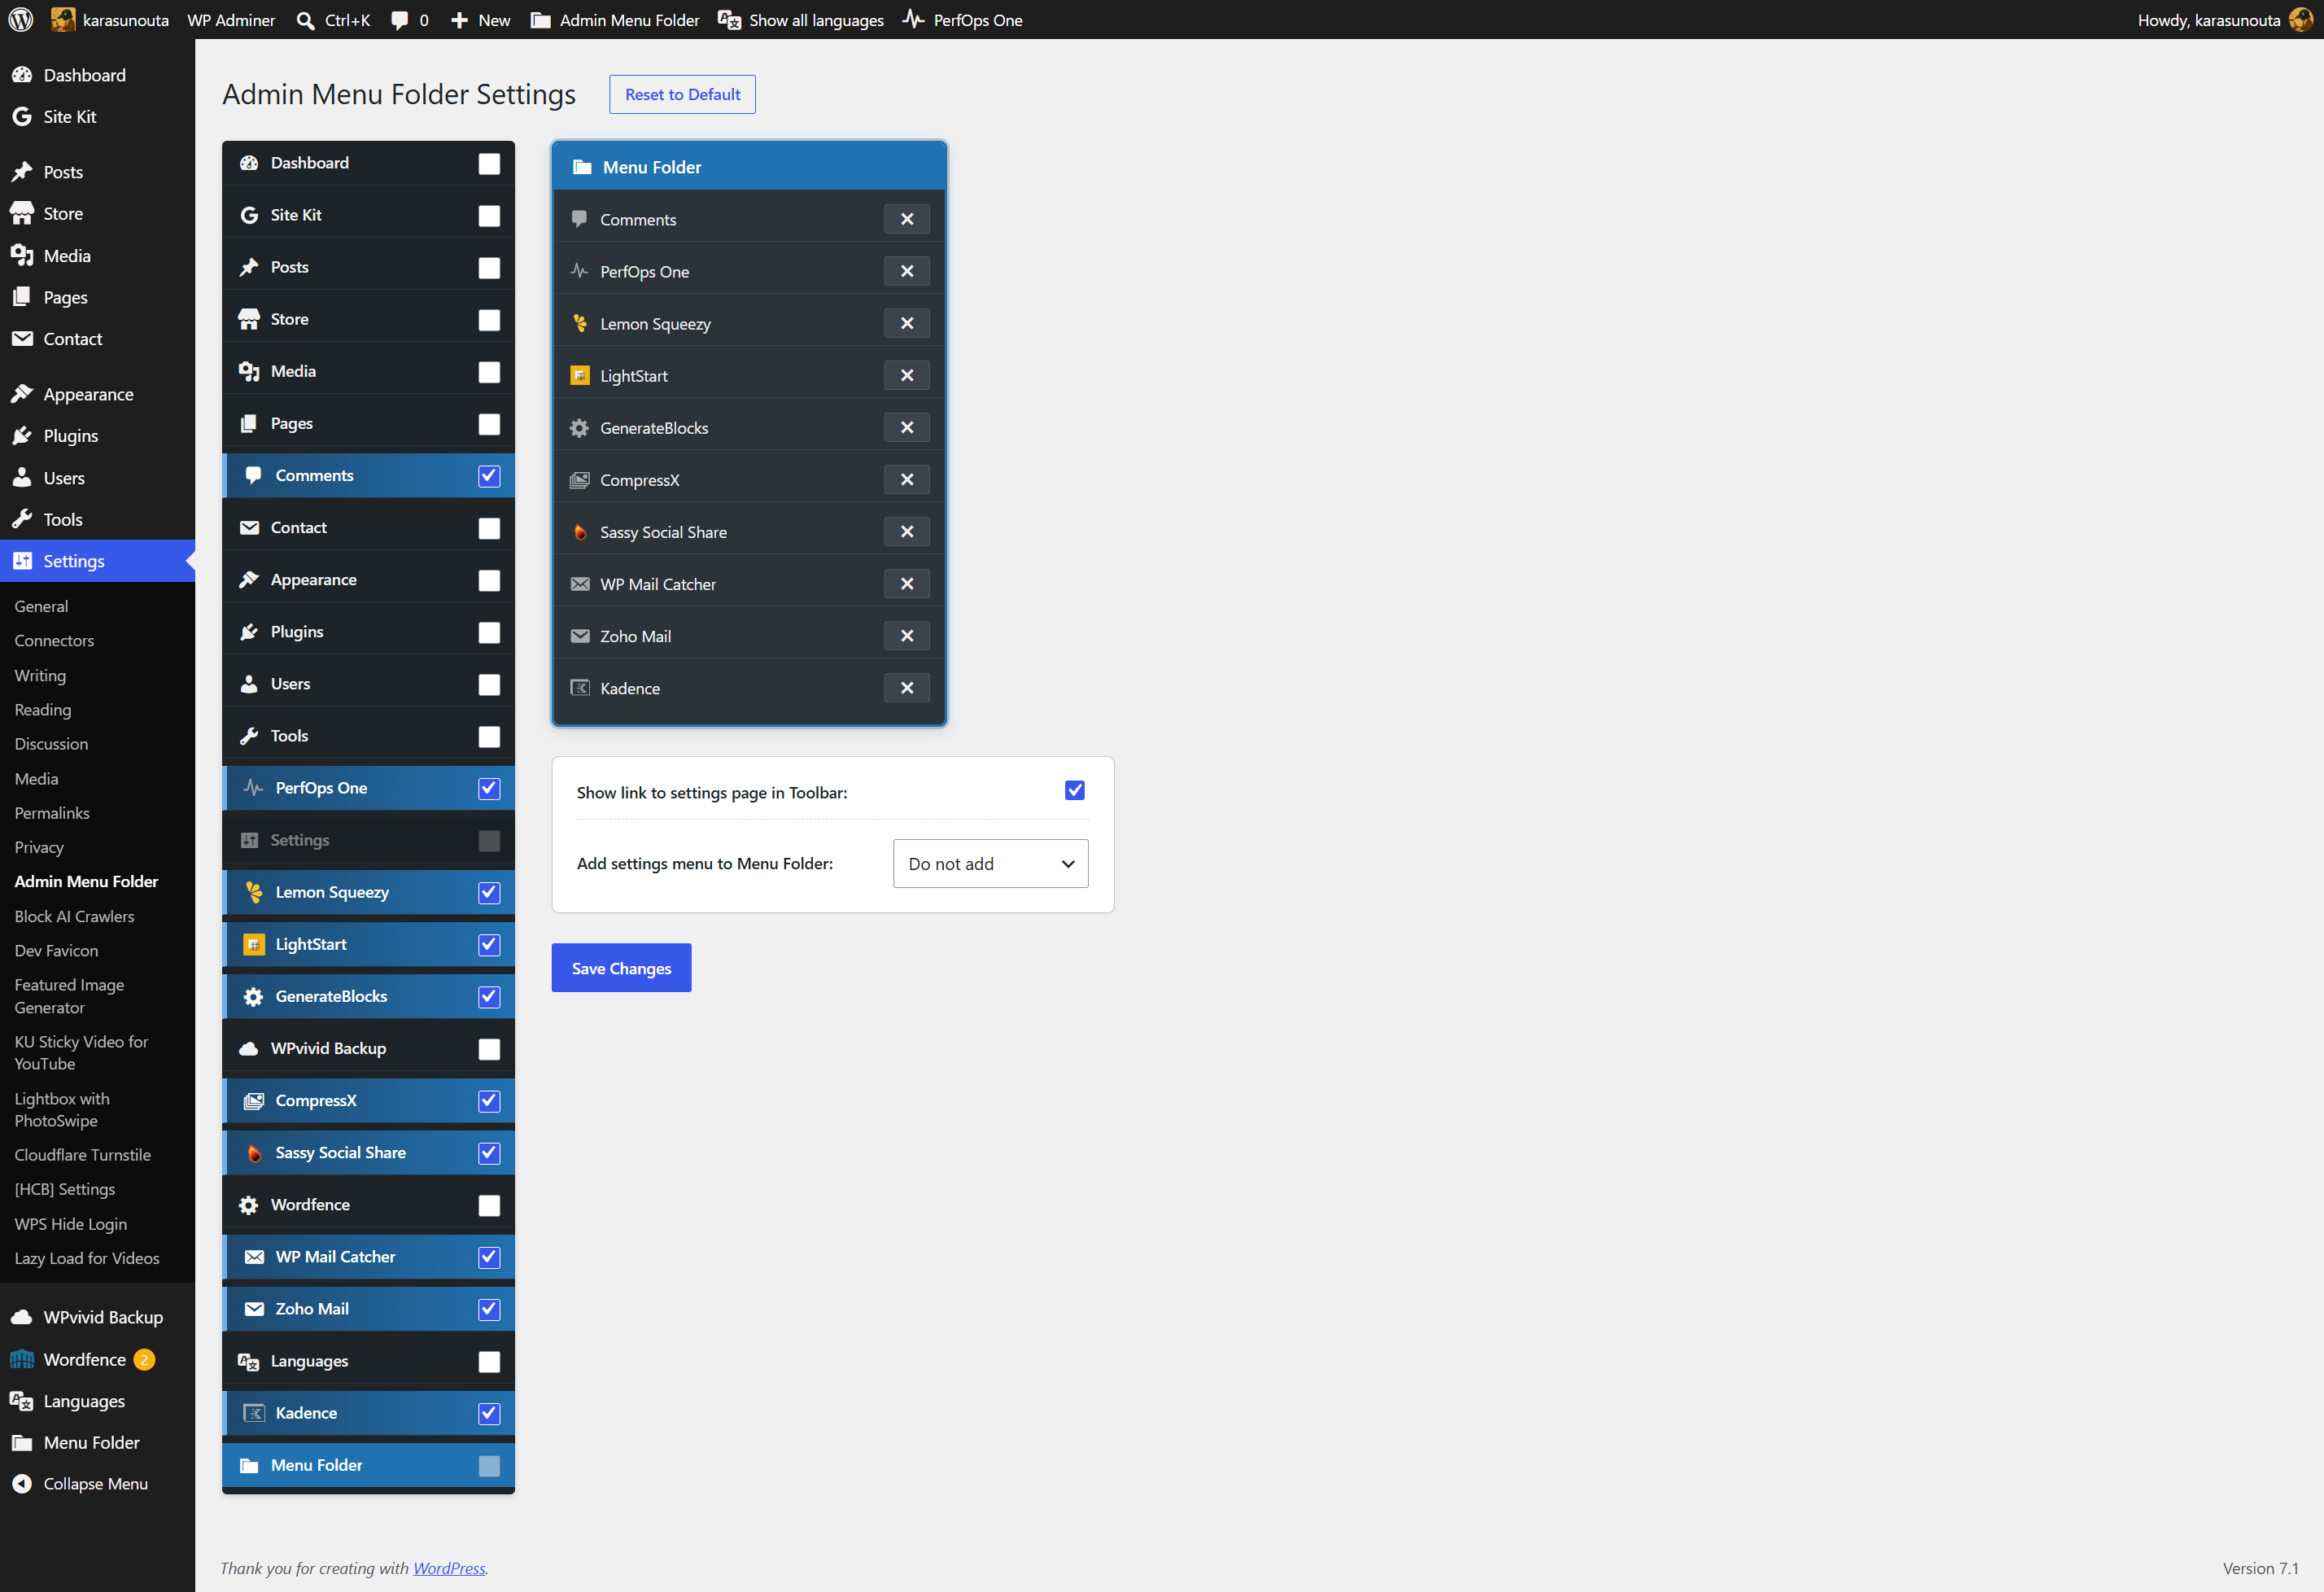This screenshot has width=2324, height=1592.
Task: Remove Lemon Squeezy from the Menu Folder
Action: pos(907,323)
